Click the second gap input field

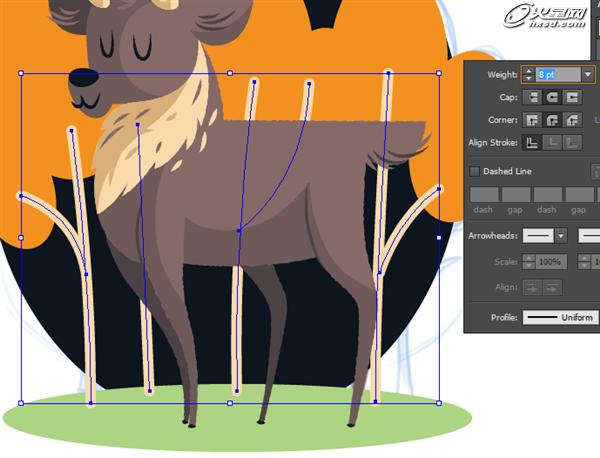coord(580,195)
